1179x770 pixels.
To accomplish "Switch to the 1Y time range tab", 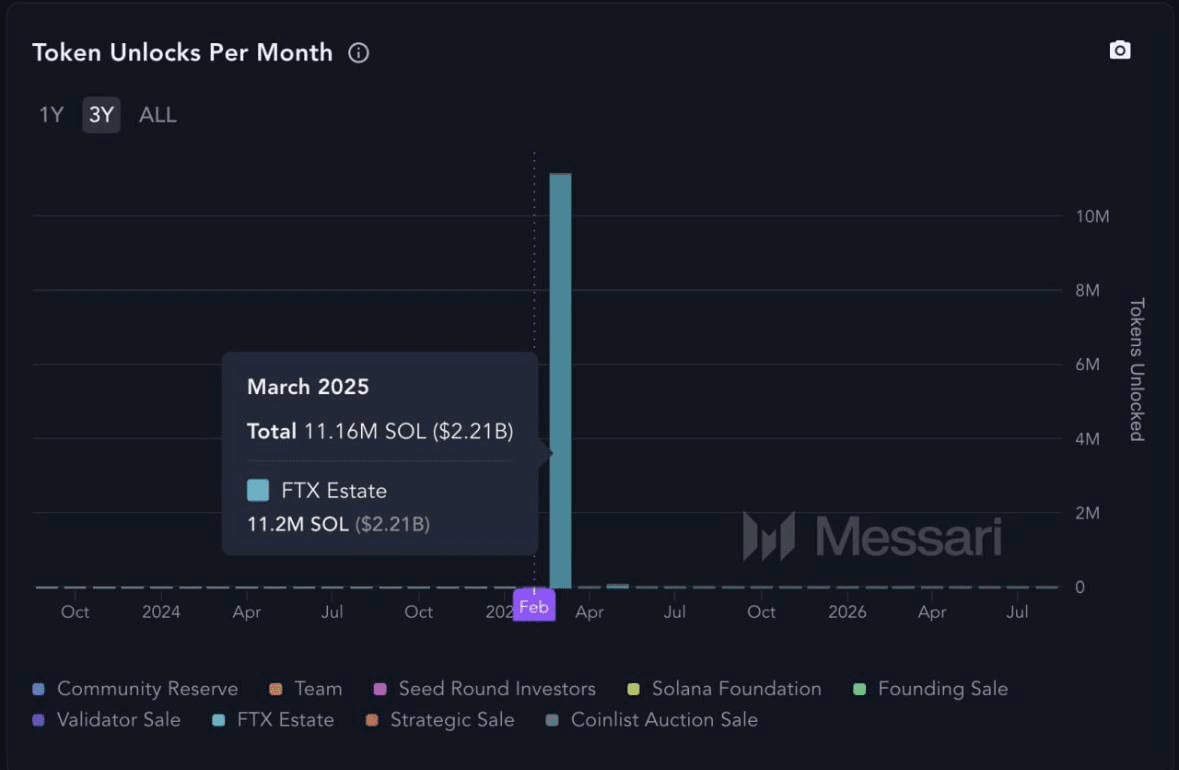I will (x=49, y=114).
